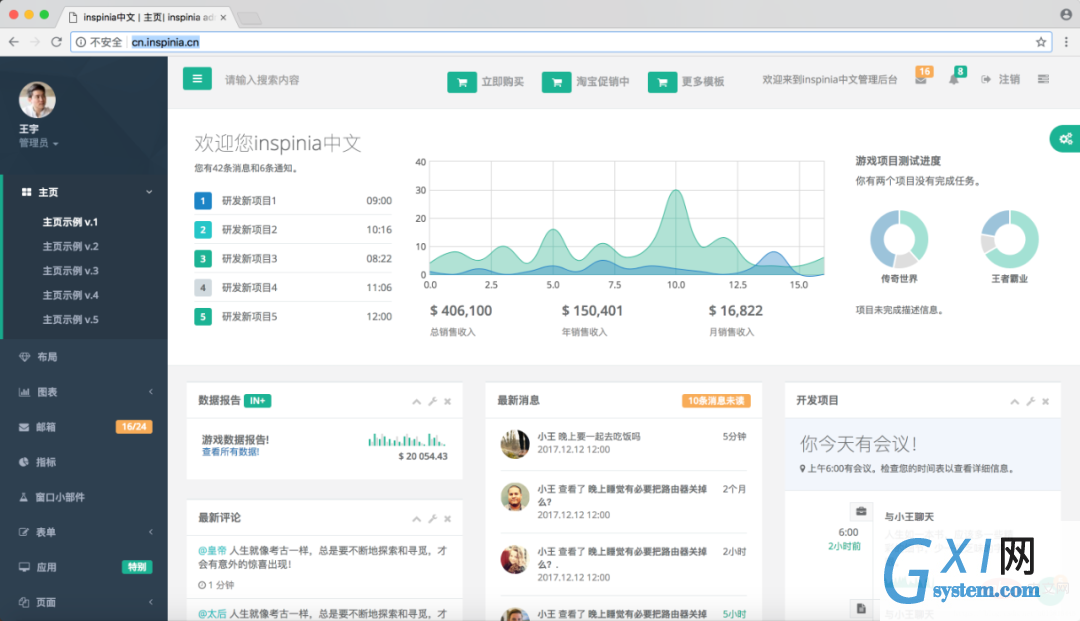Open the 开发项目 panel wrench settings
Screen dimensions: 1080x621
1030,401
